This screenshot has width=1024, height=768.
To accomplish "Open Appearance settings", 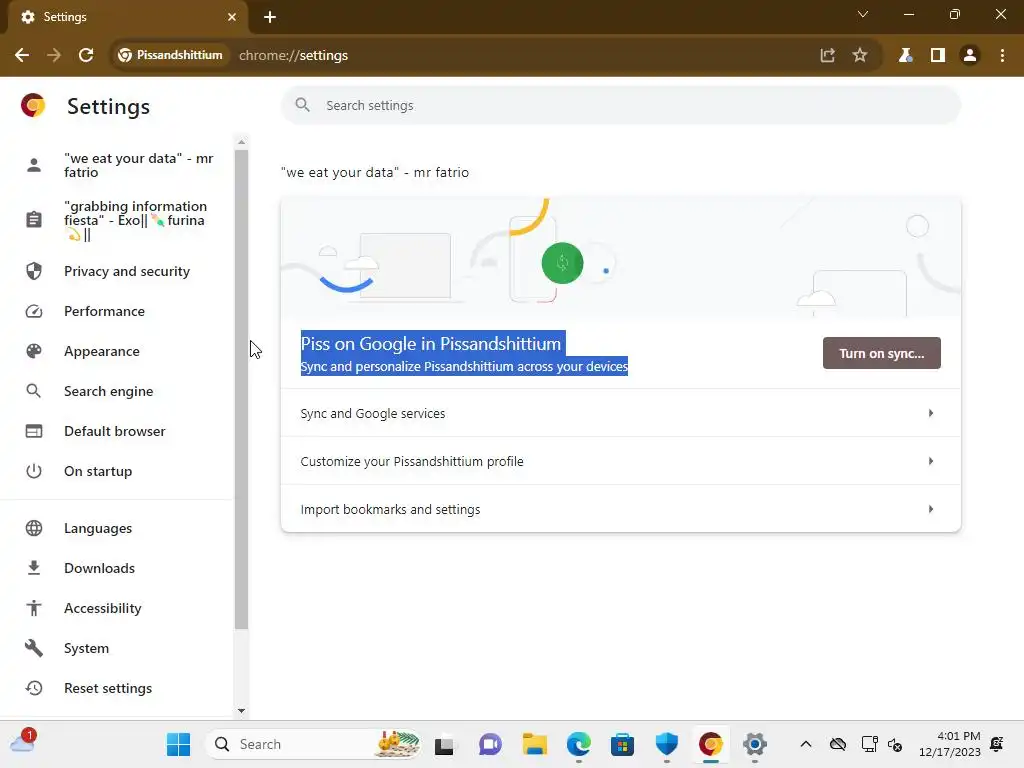I will [x=118, y=351].
